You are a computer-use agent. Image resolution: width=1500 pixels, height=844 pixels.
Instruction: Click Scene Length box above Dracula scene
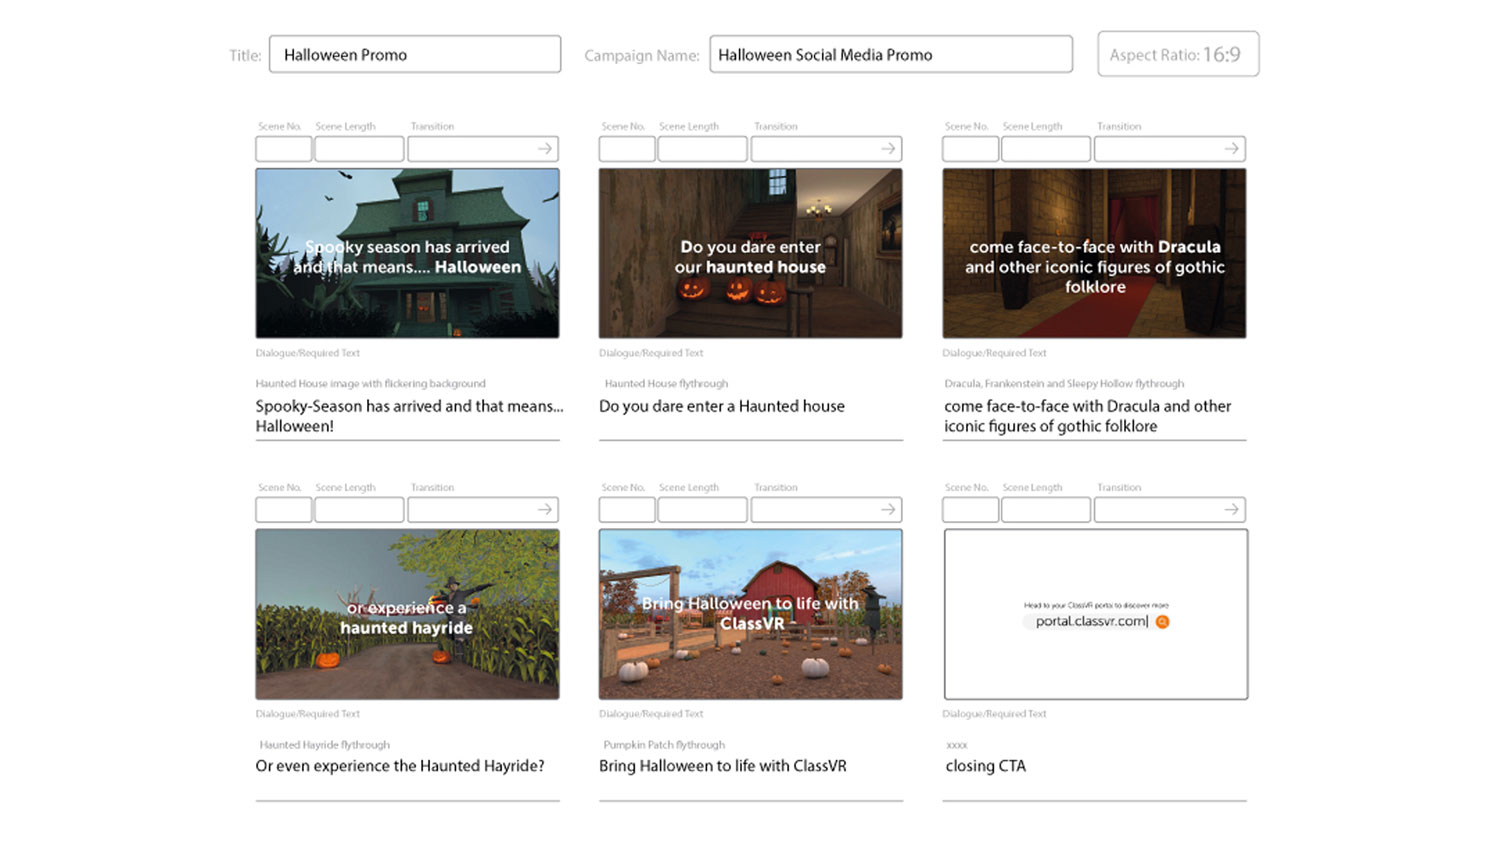click(x=1046, y=149)
